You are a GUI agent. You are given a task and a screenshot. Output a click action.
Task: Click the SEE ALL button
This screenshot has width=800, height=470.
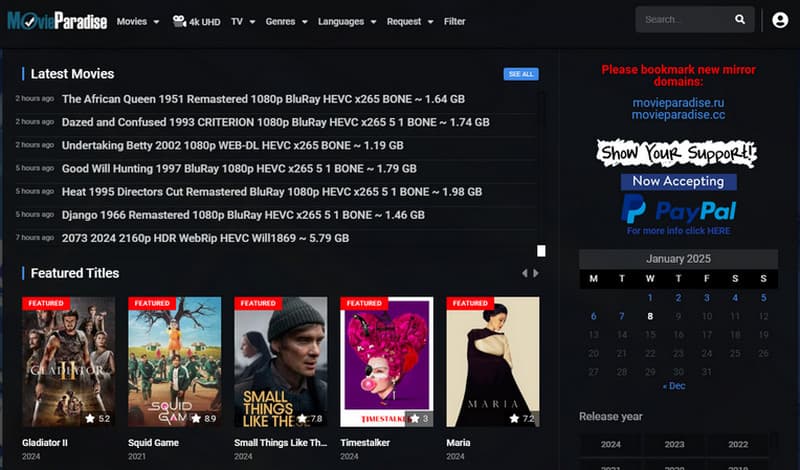(x=521, y=74)
